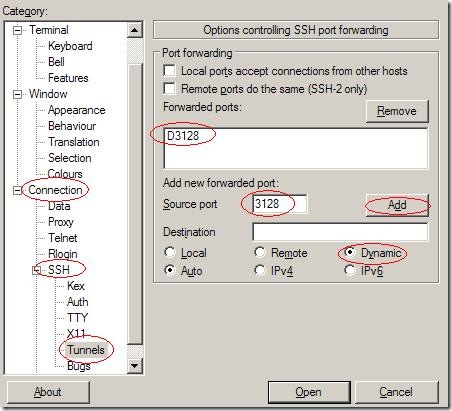Click the Add forwarded port button

[397, 205]
